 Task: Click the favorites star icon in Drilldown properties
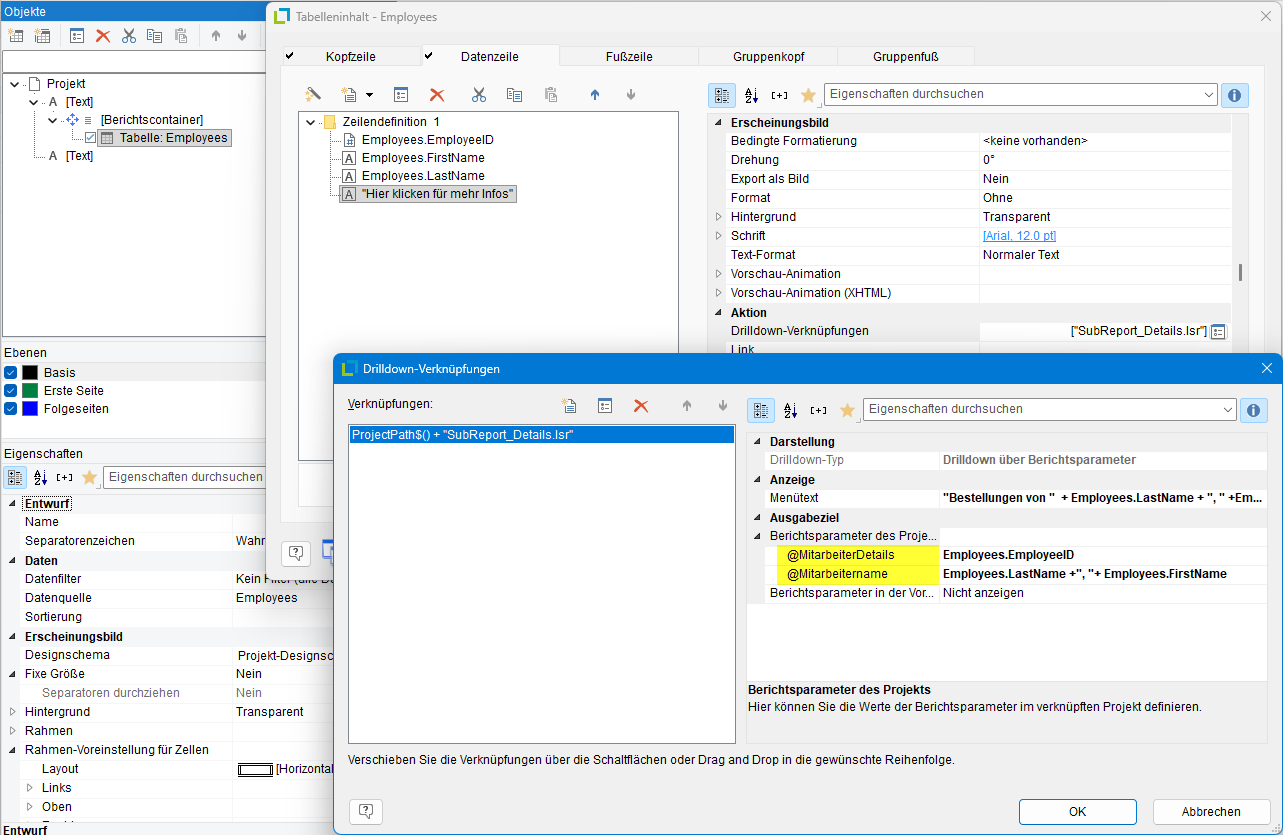click(x=847, y=410)
